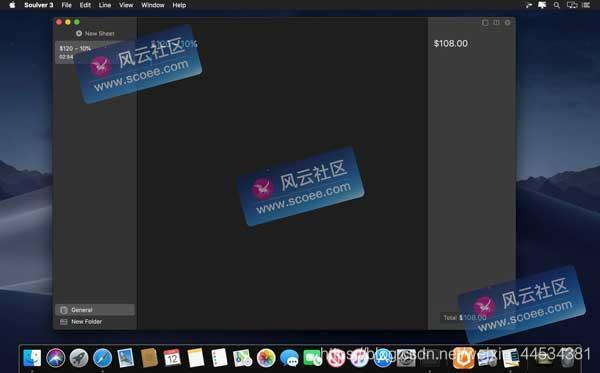The image size is (600, 373).
Task: Open Photos from the Dock
Action: 266,358
